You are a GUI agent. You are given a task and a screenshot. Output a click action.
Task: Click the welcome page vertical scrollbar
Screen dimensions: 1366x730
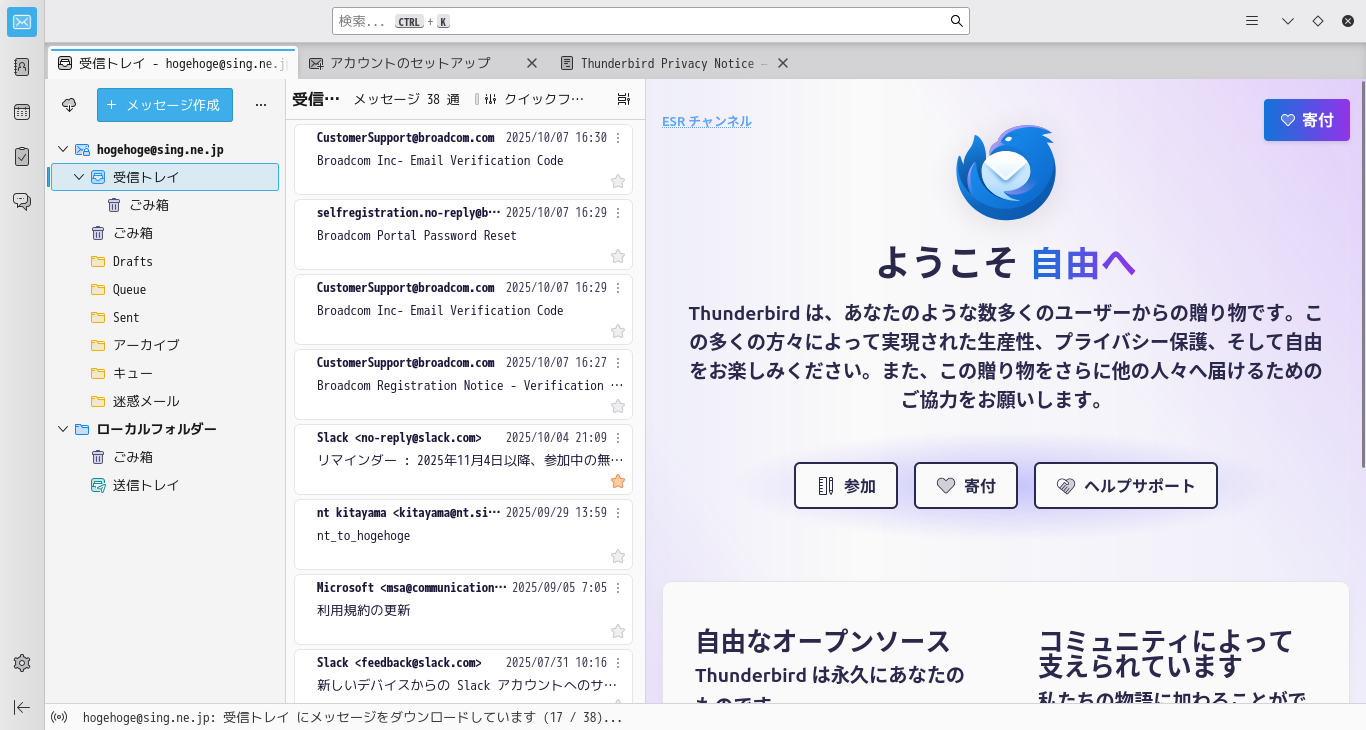(x=1361, y=275)
